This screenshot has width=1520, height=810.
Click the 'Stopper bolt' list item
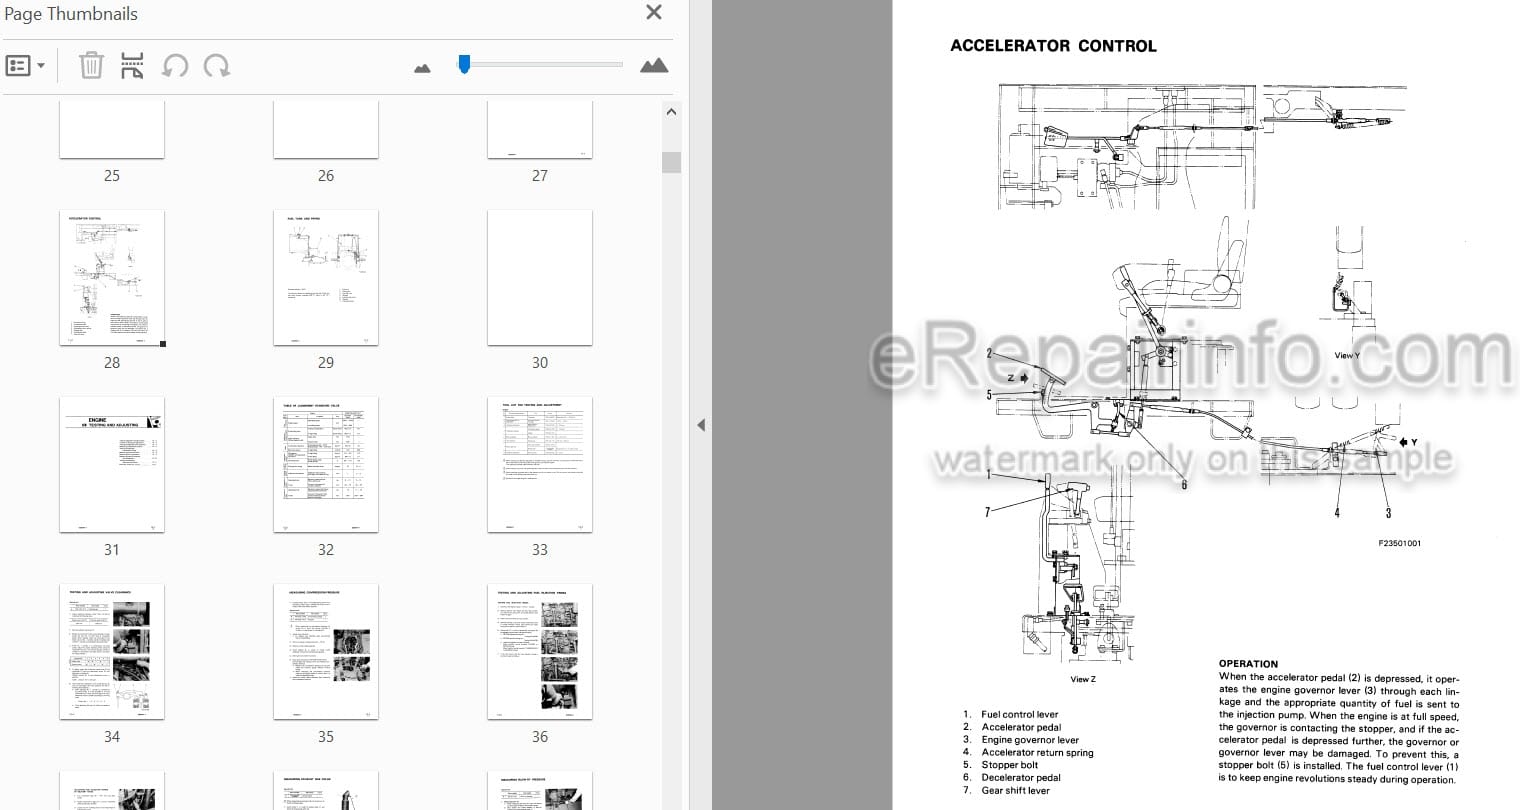pos(1010,765)
